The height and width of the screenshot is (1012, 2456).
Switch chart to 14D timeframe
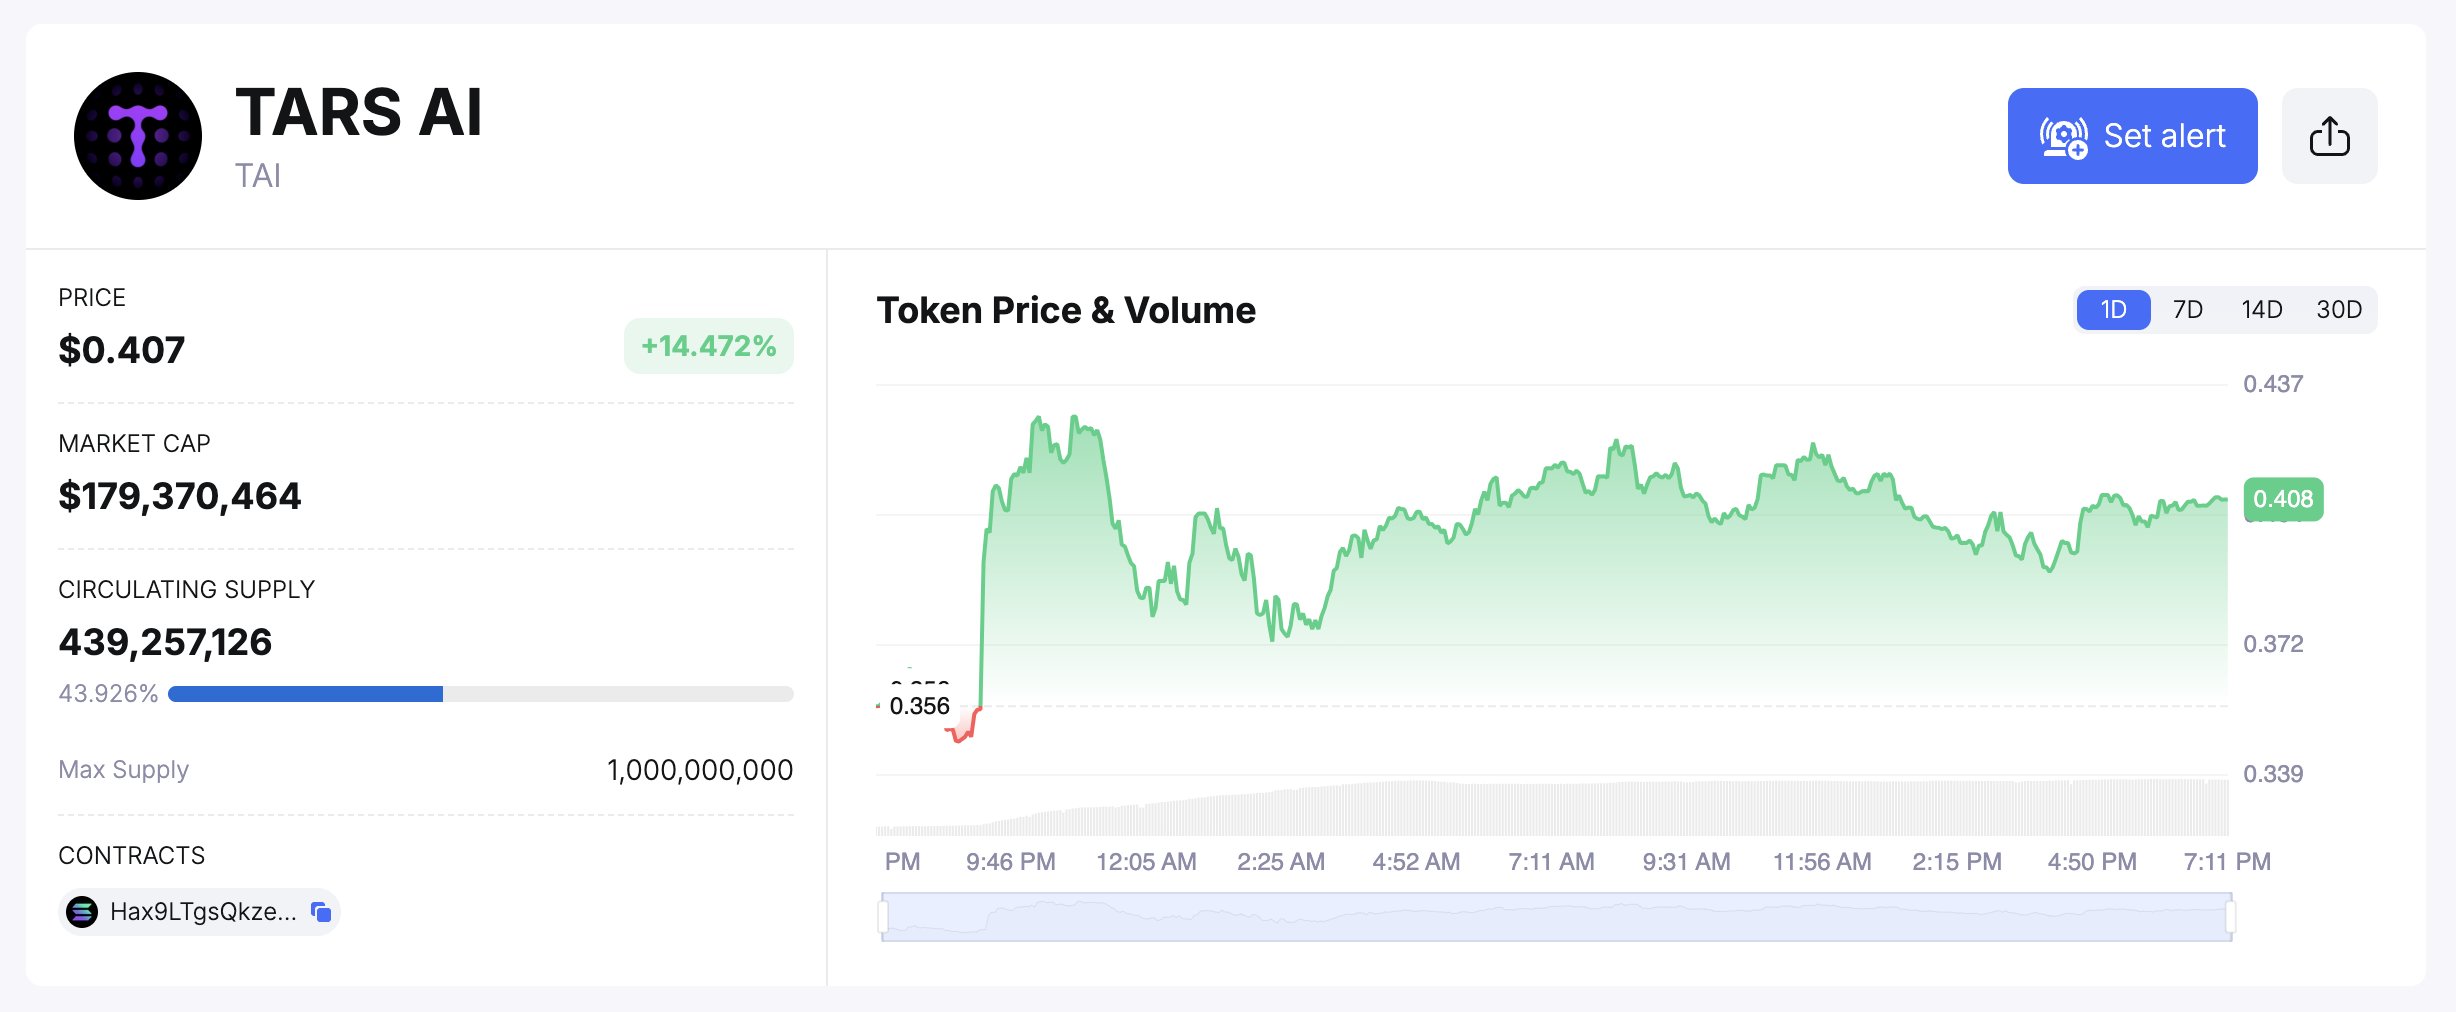[2261, 310]
